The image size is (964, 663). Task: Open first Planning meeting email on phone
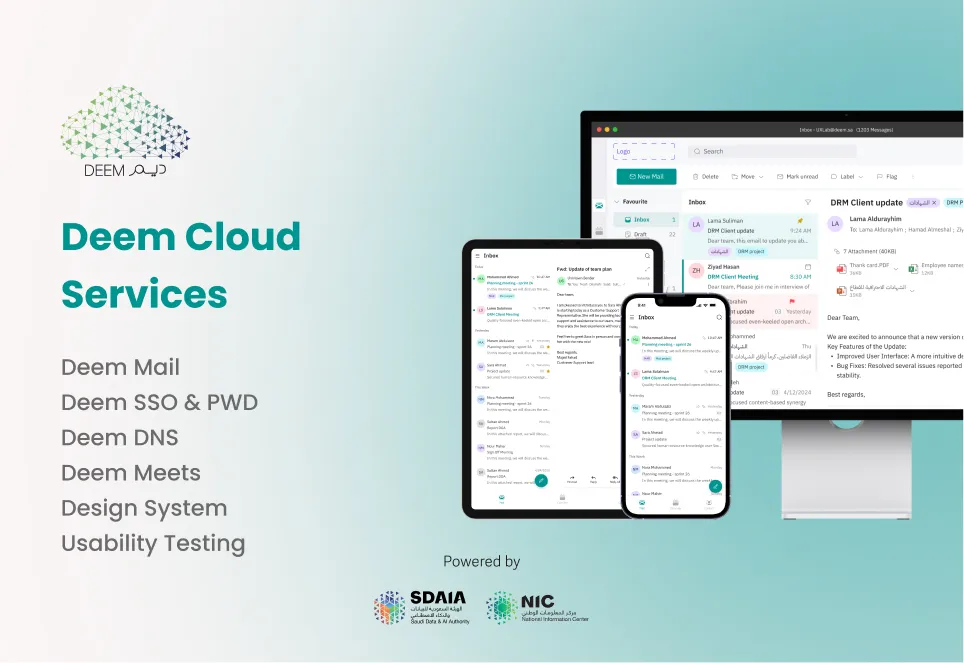[675, 347]
